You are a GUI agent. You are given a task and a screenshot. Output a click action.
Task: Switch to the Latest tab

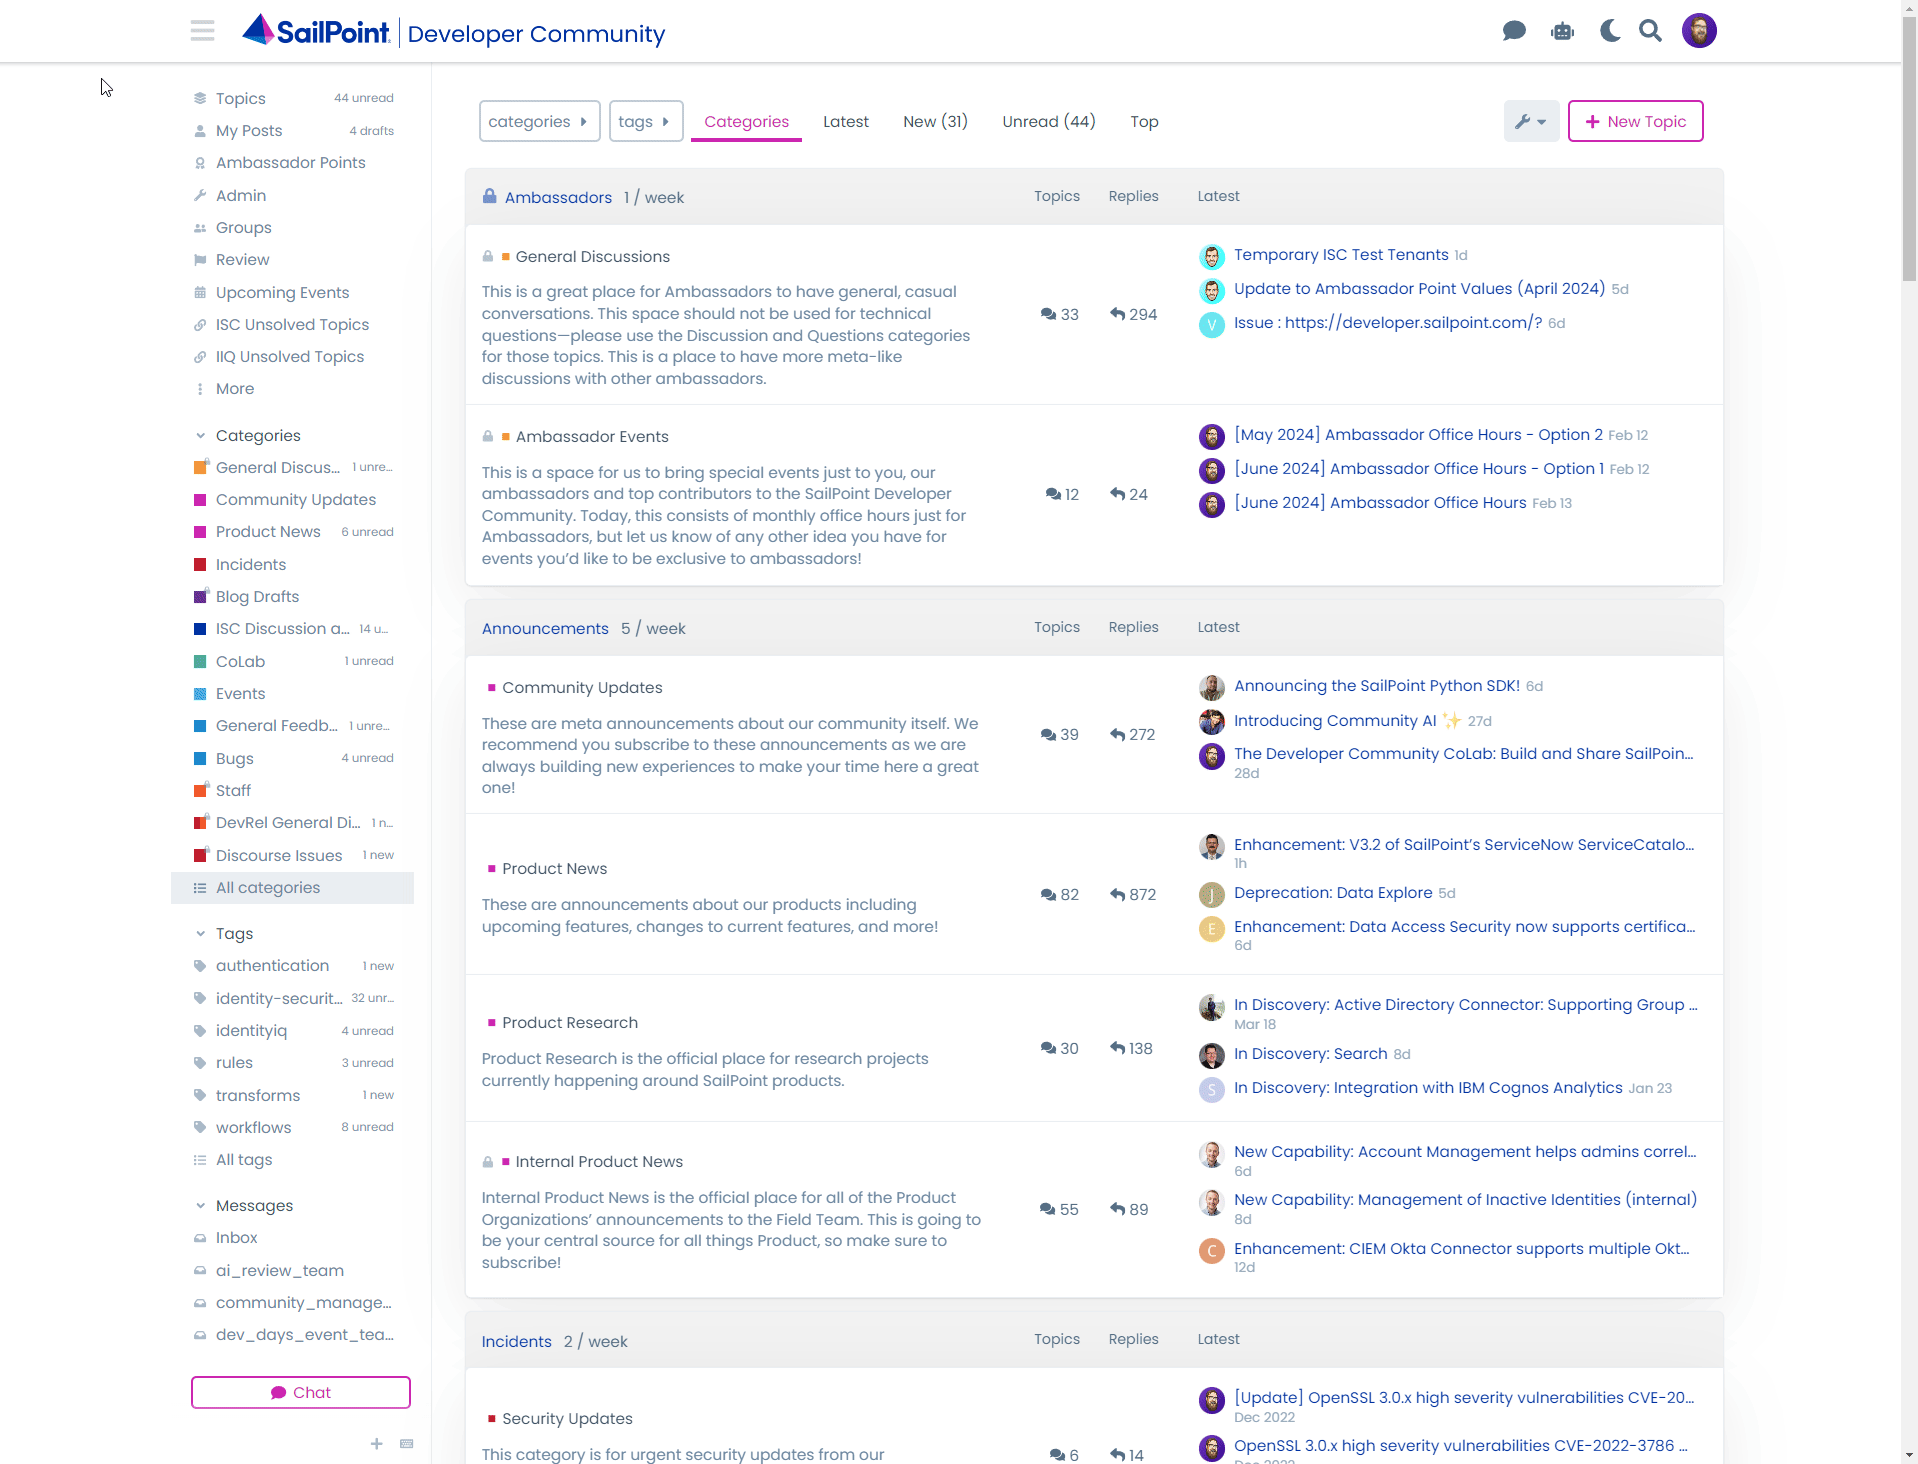coord(845,121)
